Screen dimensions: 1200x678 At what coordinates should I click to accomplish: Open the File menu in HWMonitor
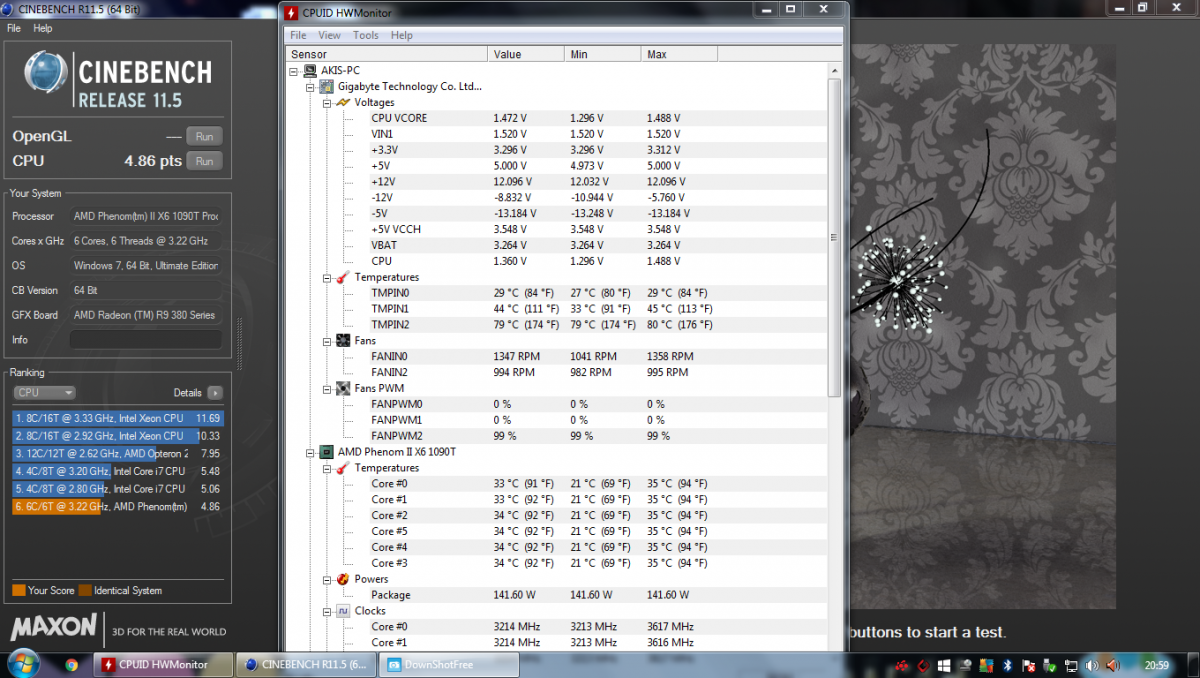tap(298, 35)
